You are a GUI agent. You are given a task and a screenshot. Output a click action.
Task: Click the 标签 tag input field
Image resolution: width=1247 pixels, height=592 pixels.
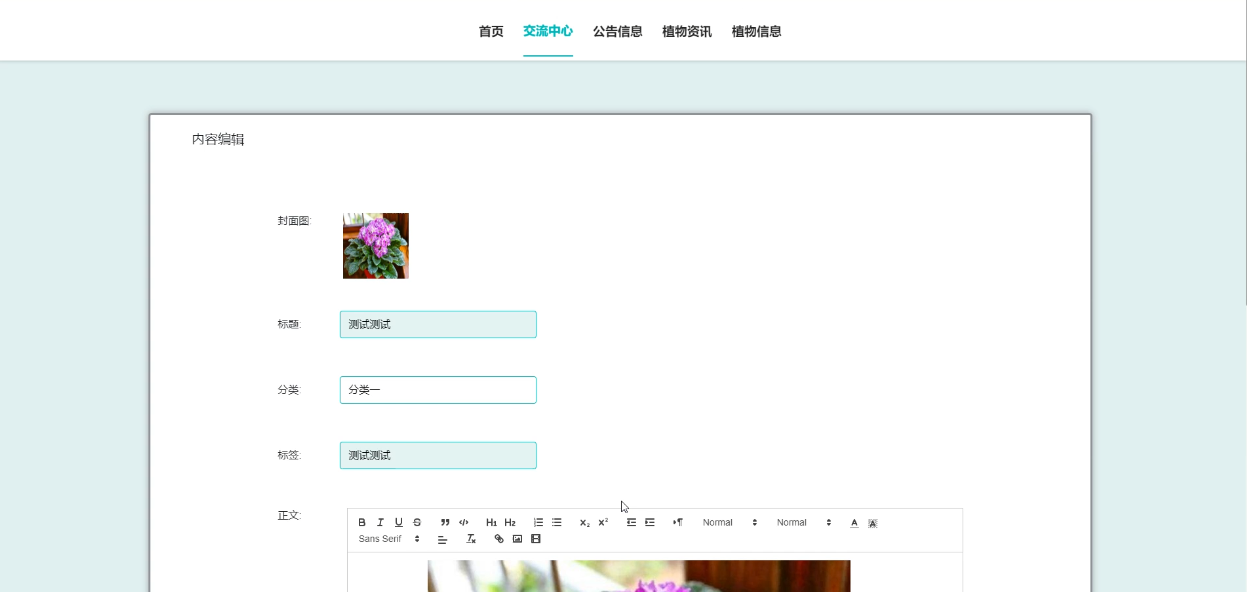coord(438,455)
